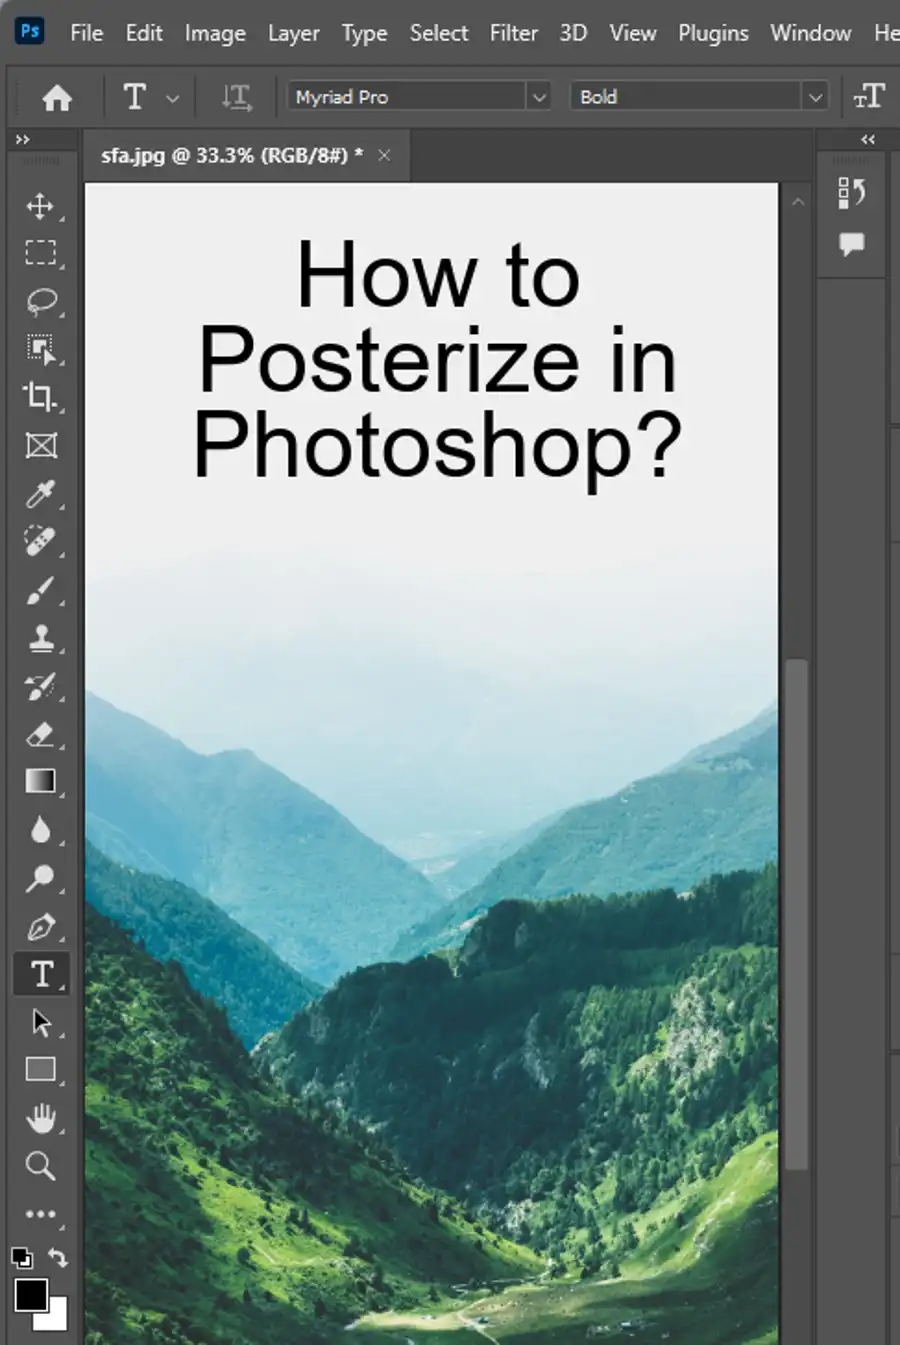900x1345 pixels.
Task: Select the Eraser tool
Action: click(40, 734)
